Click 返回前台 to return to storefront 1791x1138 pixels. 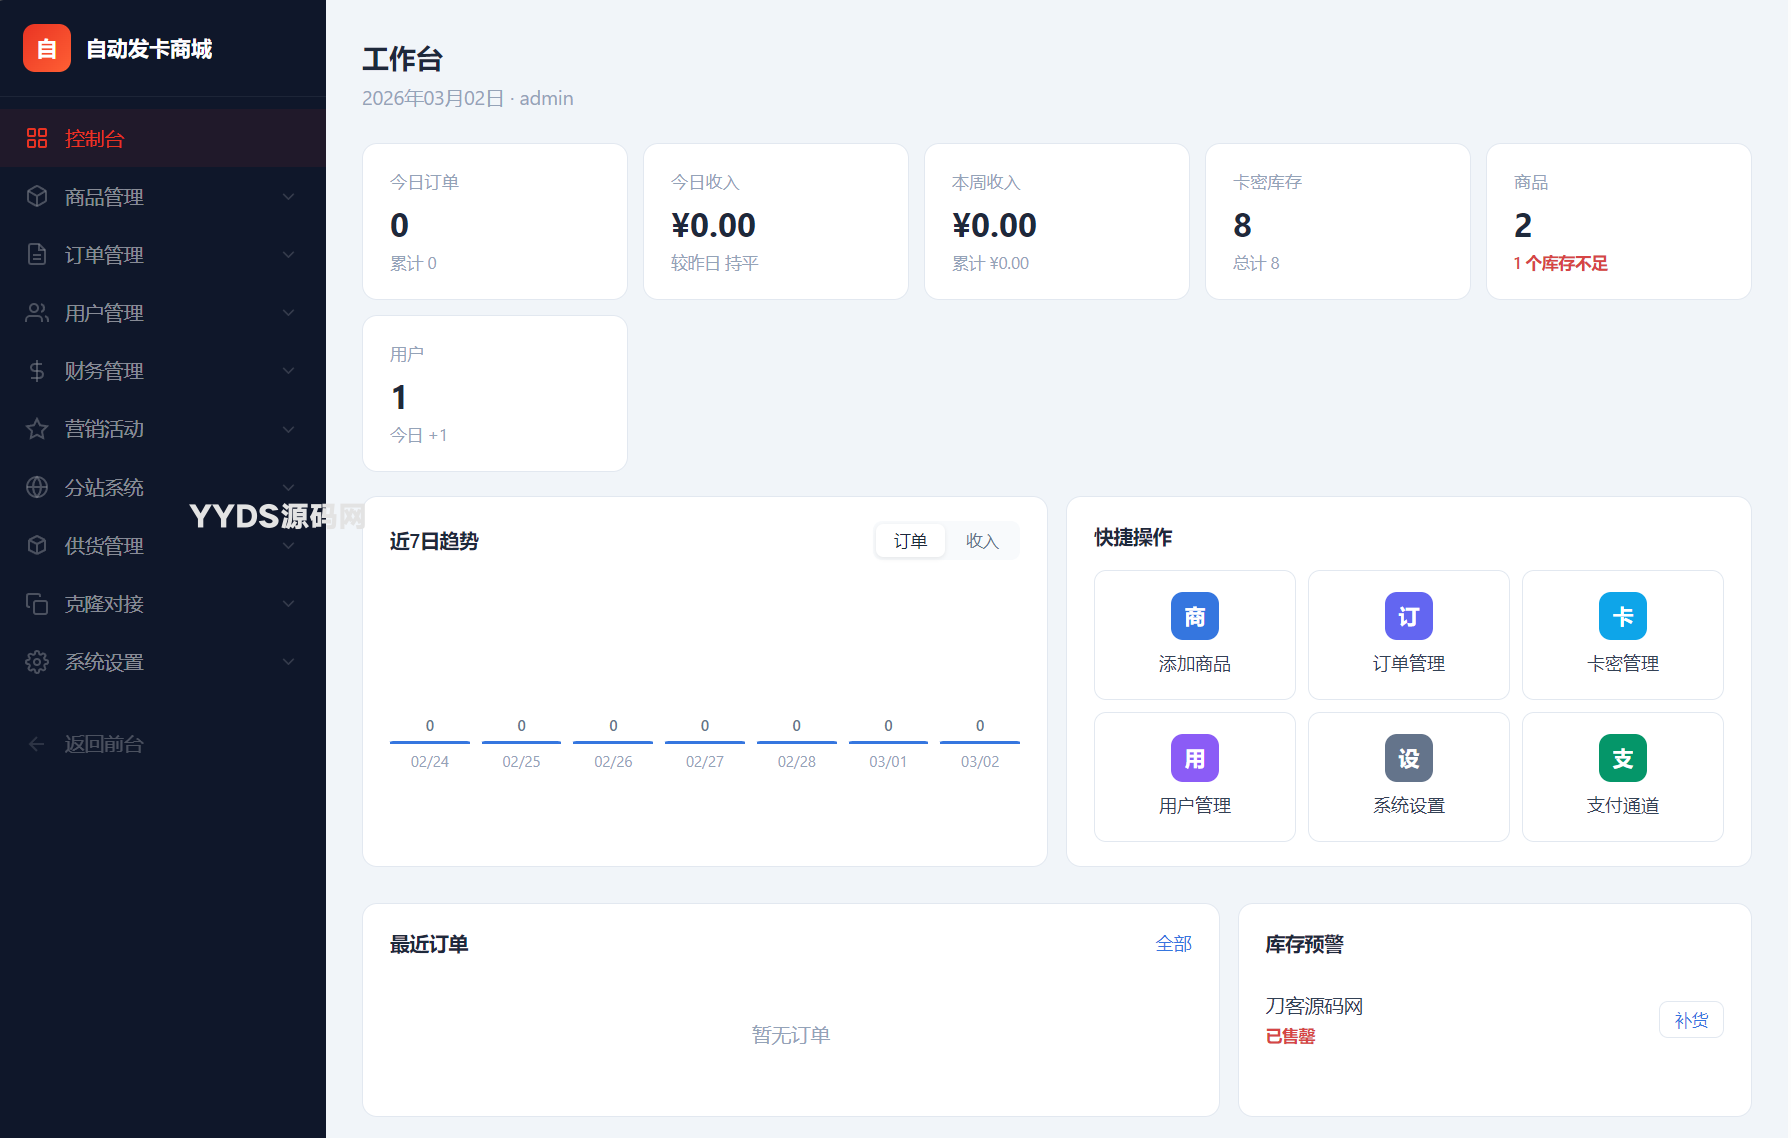click(x=103, y=744)
